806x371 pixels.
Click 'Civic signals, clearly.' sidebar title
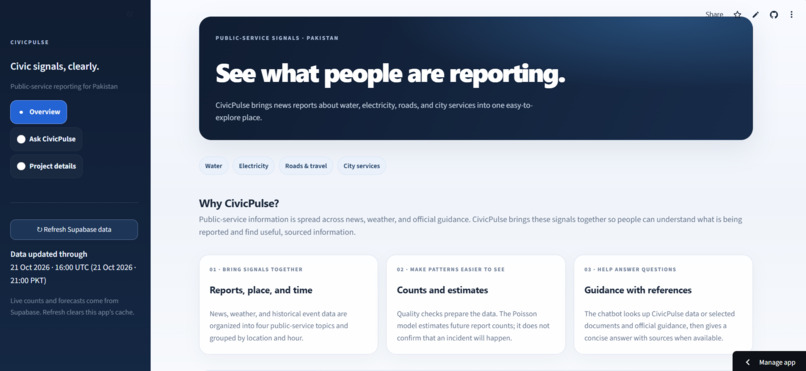[54, 67]
